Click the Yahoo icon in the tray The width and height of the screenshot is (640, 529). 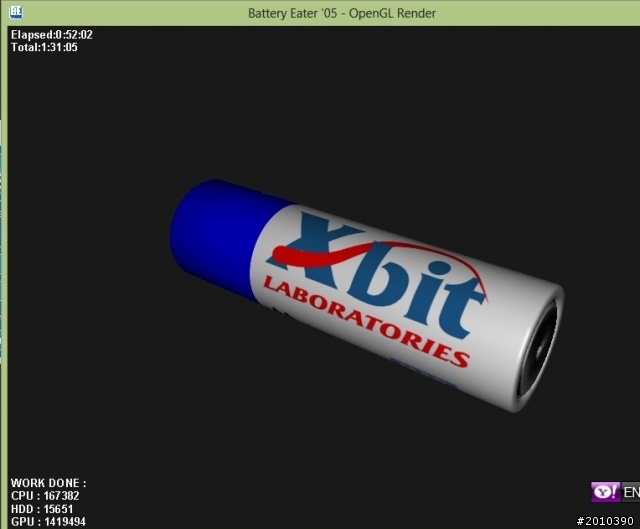605,492
